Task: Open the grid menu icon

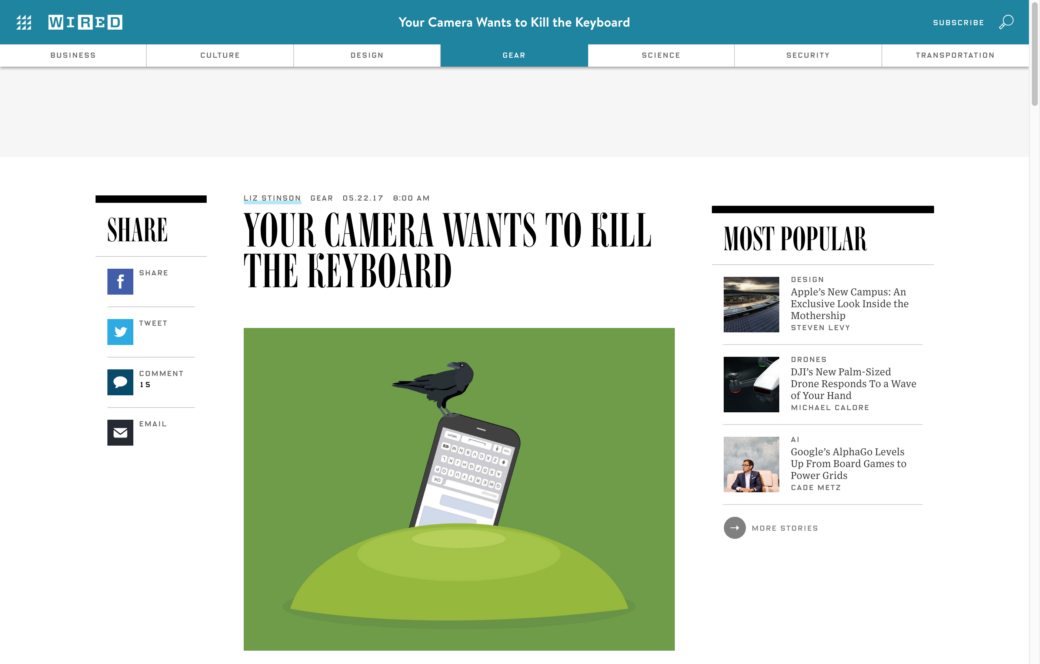Action: [x=24, y=22]
